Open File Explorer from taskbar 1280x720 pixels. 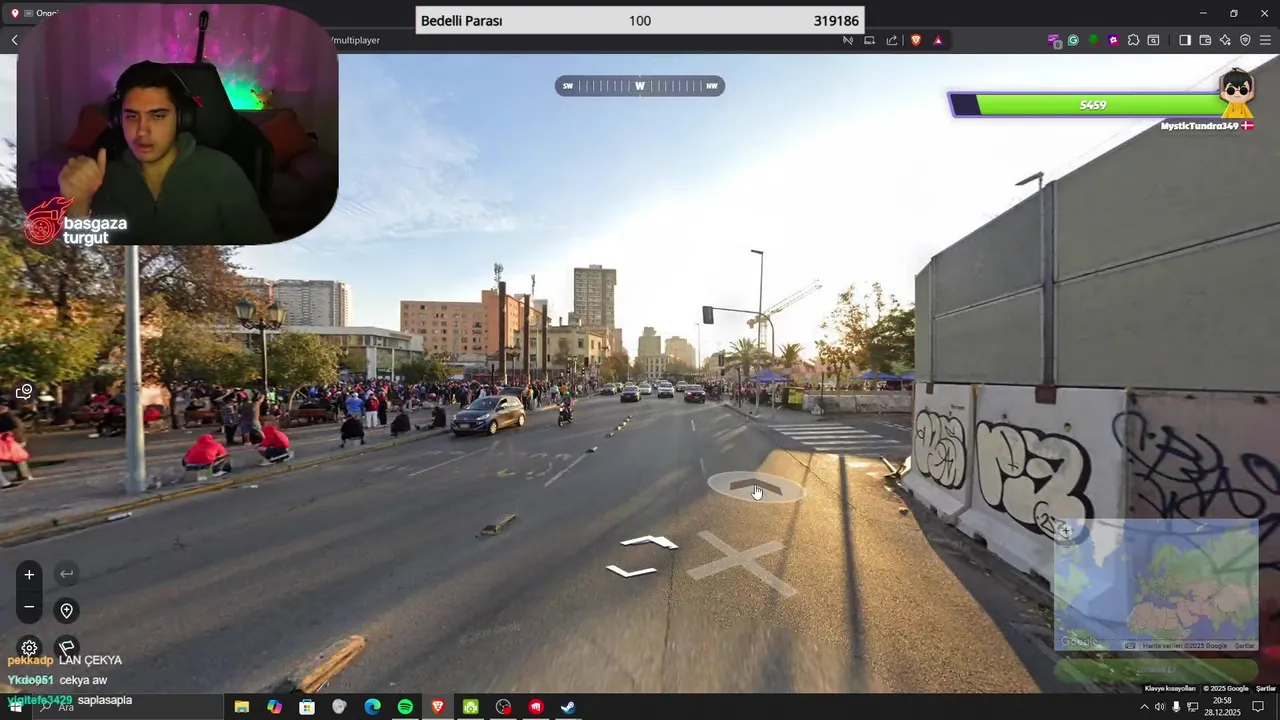pos(242,707)
